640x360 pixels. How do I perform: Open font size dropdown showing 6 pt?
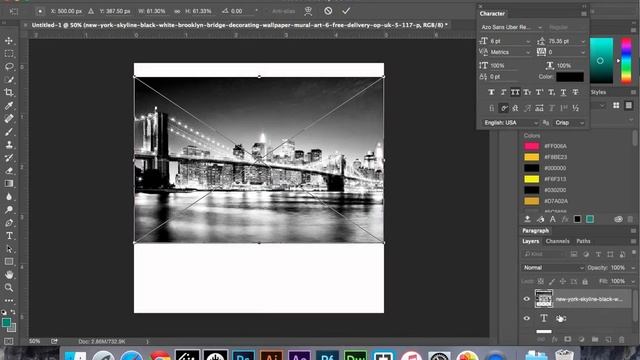click(528, 41)
